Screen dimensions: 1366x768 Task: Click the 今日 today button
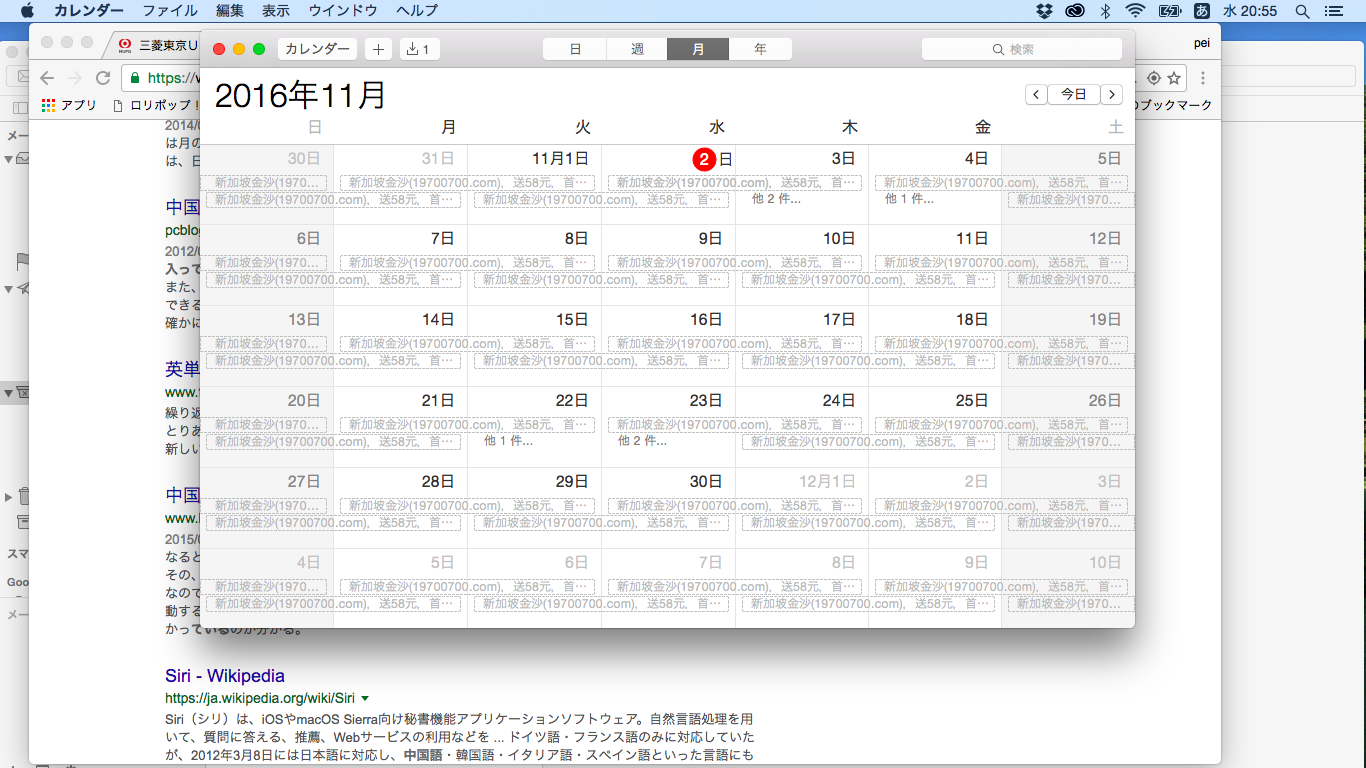click(x=1073, y=94)
